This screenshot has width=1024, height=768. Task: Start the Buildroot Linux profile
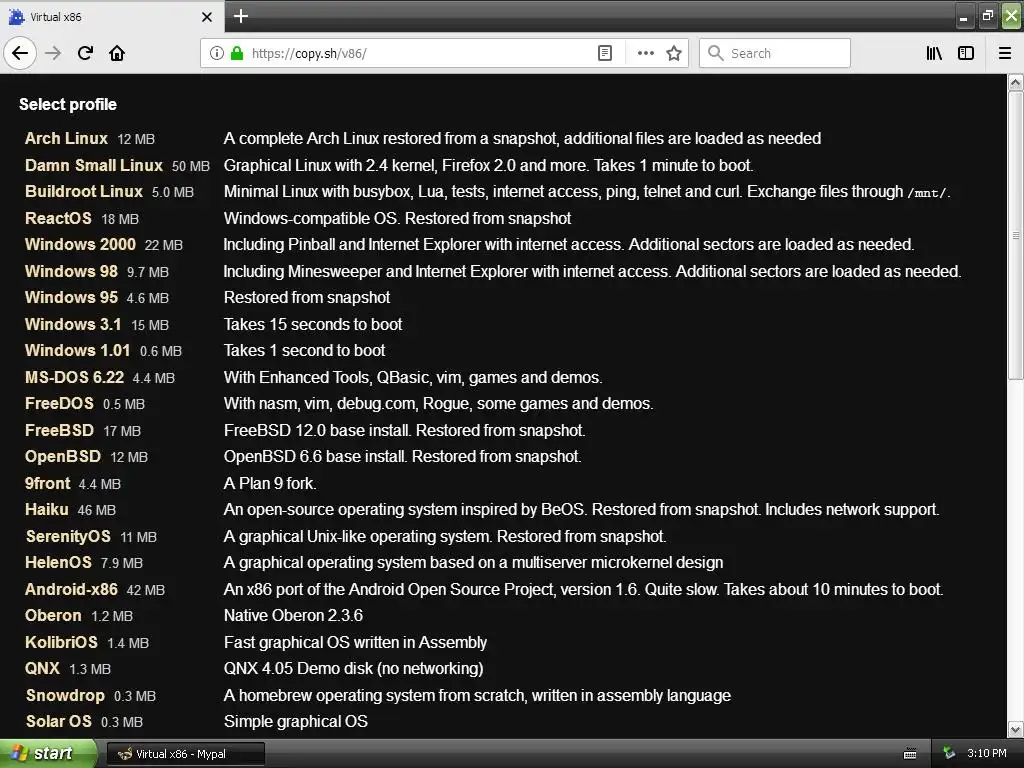coord(84,191)
